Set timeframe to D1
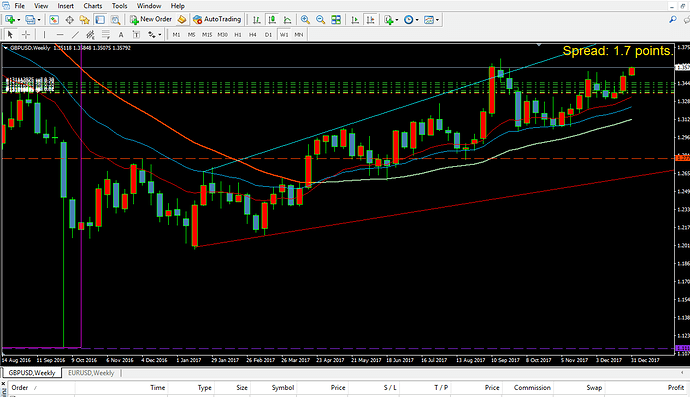 (x=268, y=34)
